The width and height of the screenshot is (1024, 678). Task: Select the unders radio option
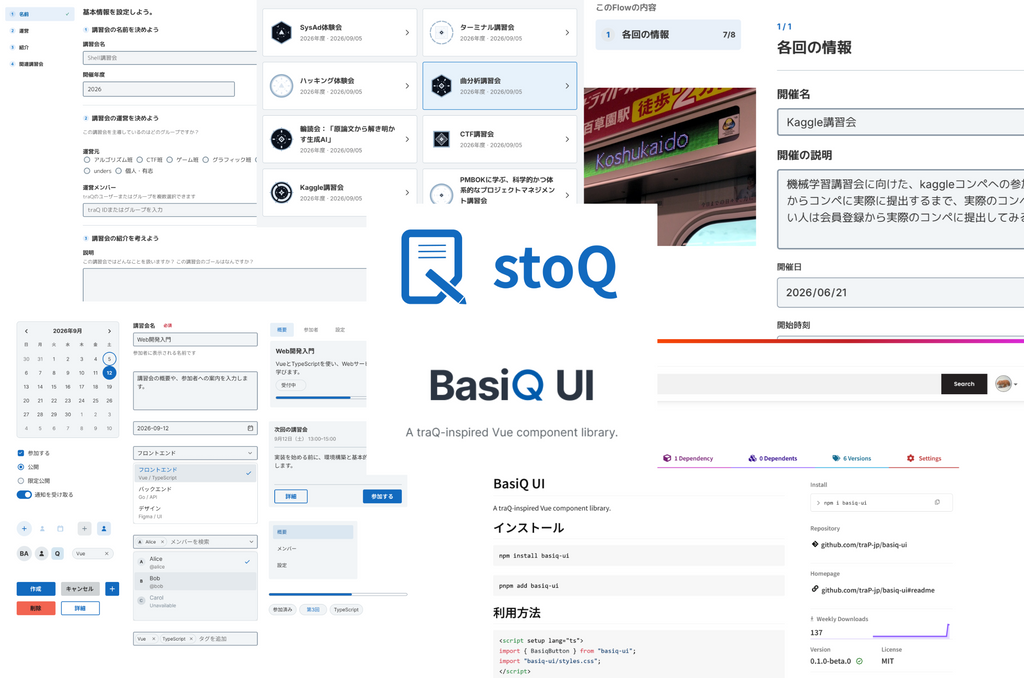pos(87,171)
